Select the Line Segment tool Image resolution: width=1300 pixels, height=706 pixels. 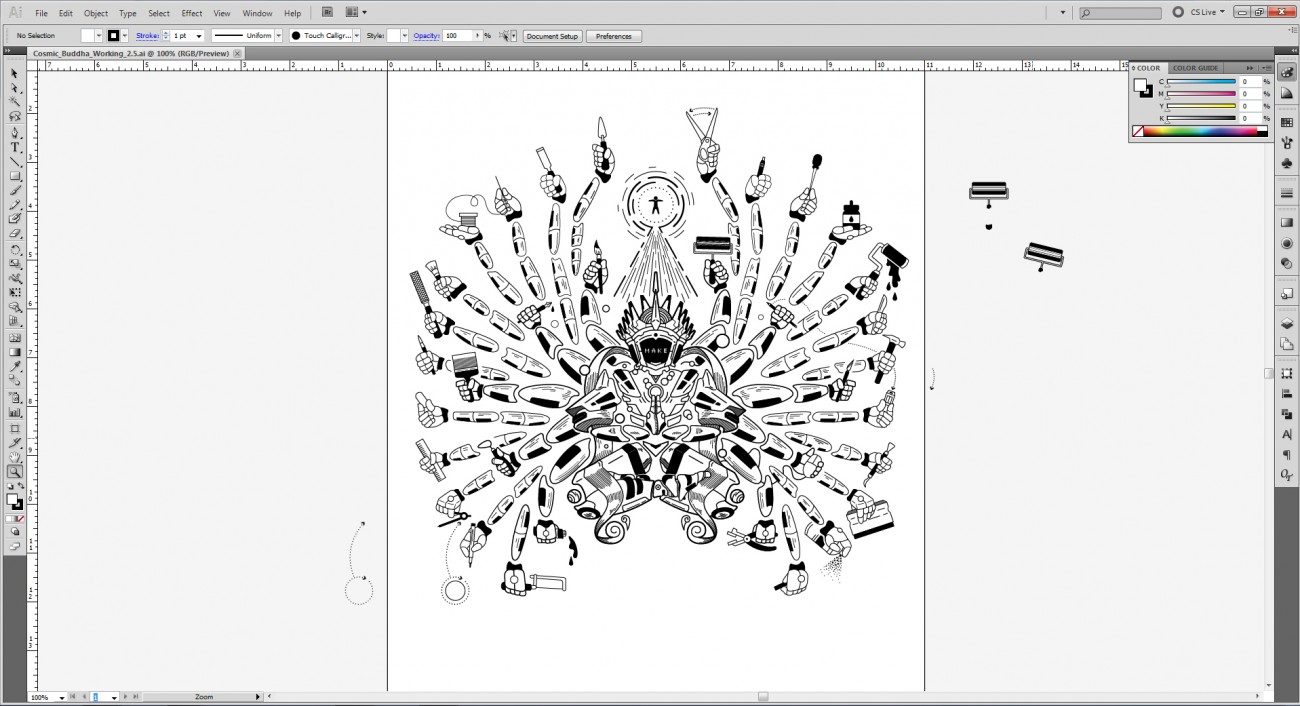(15, 162)
